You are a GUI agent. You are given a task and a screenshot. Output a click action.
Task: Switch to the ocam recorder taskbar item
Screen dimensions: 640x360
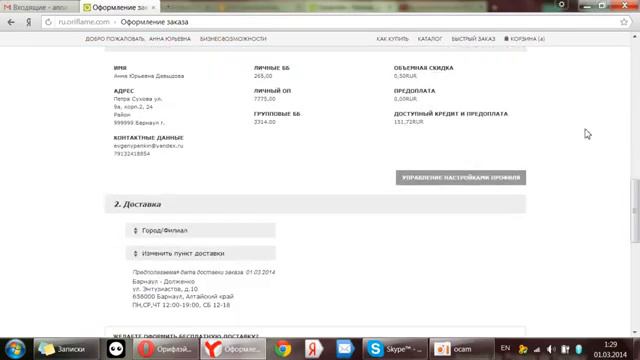[x=462, y=349]
